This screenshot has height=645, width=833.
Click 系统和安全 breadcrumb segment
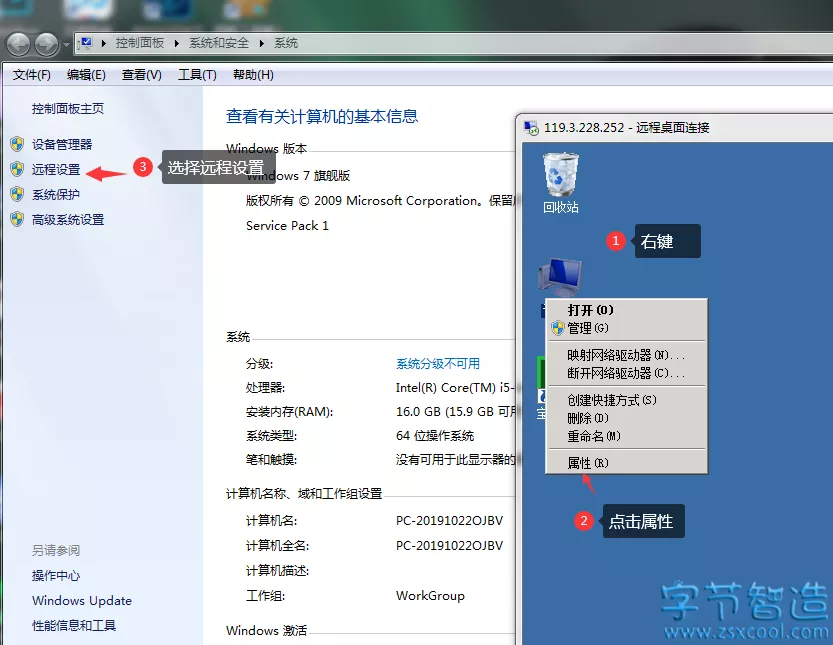tap(219, 43)
